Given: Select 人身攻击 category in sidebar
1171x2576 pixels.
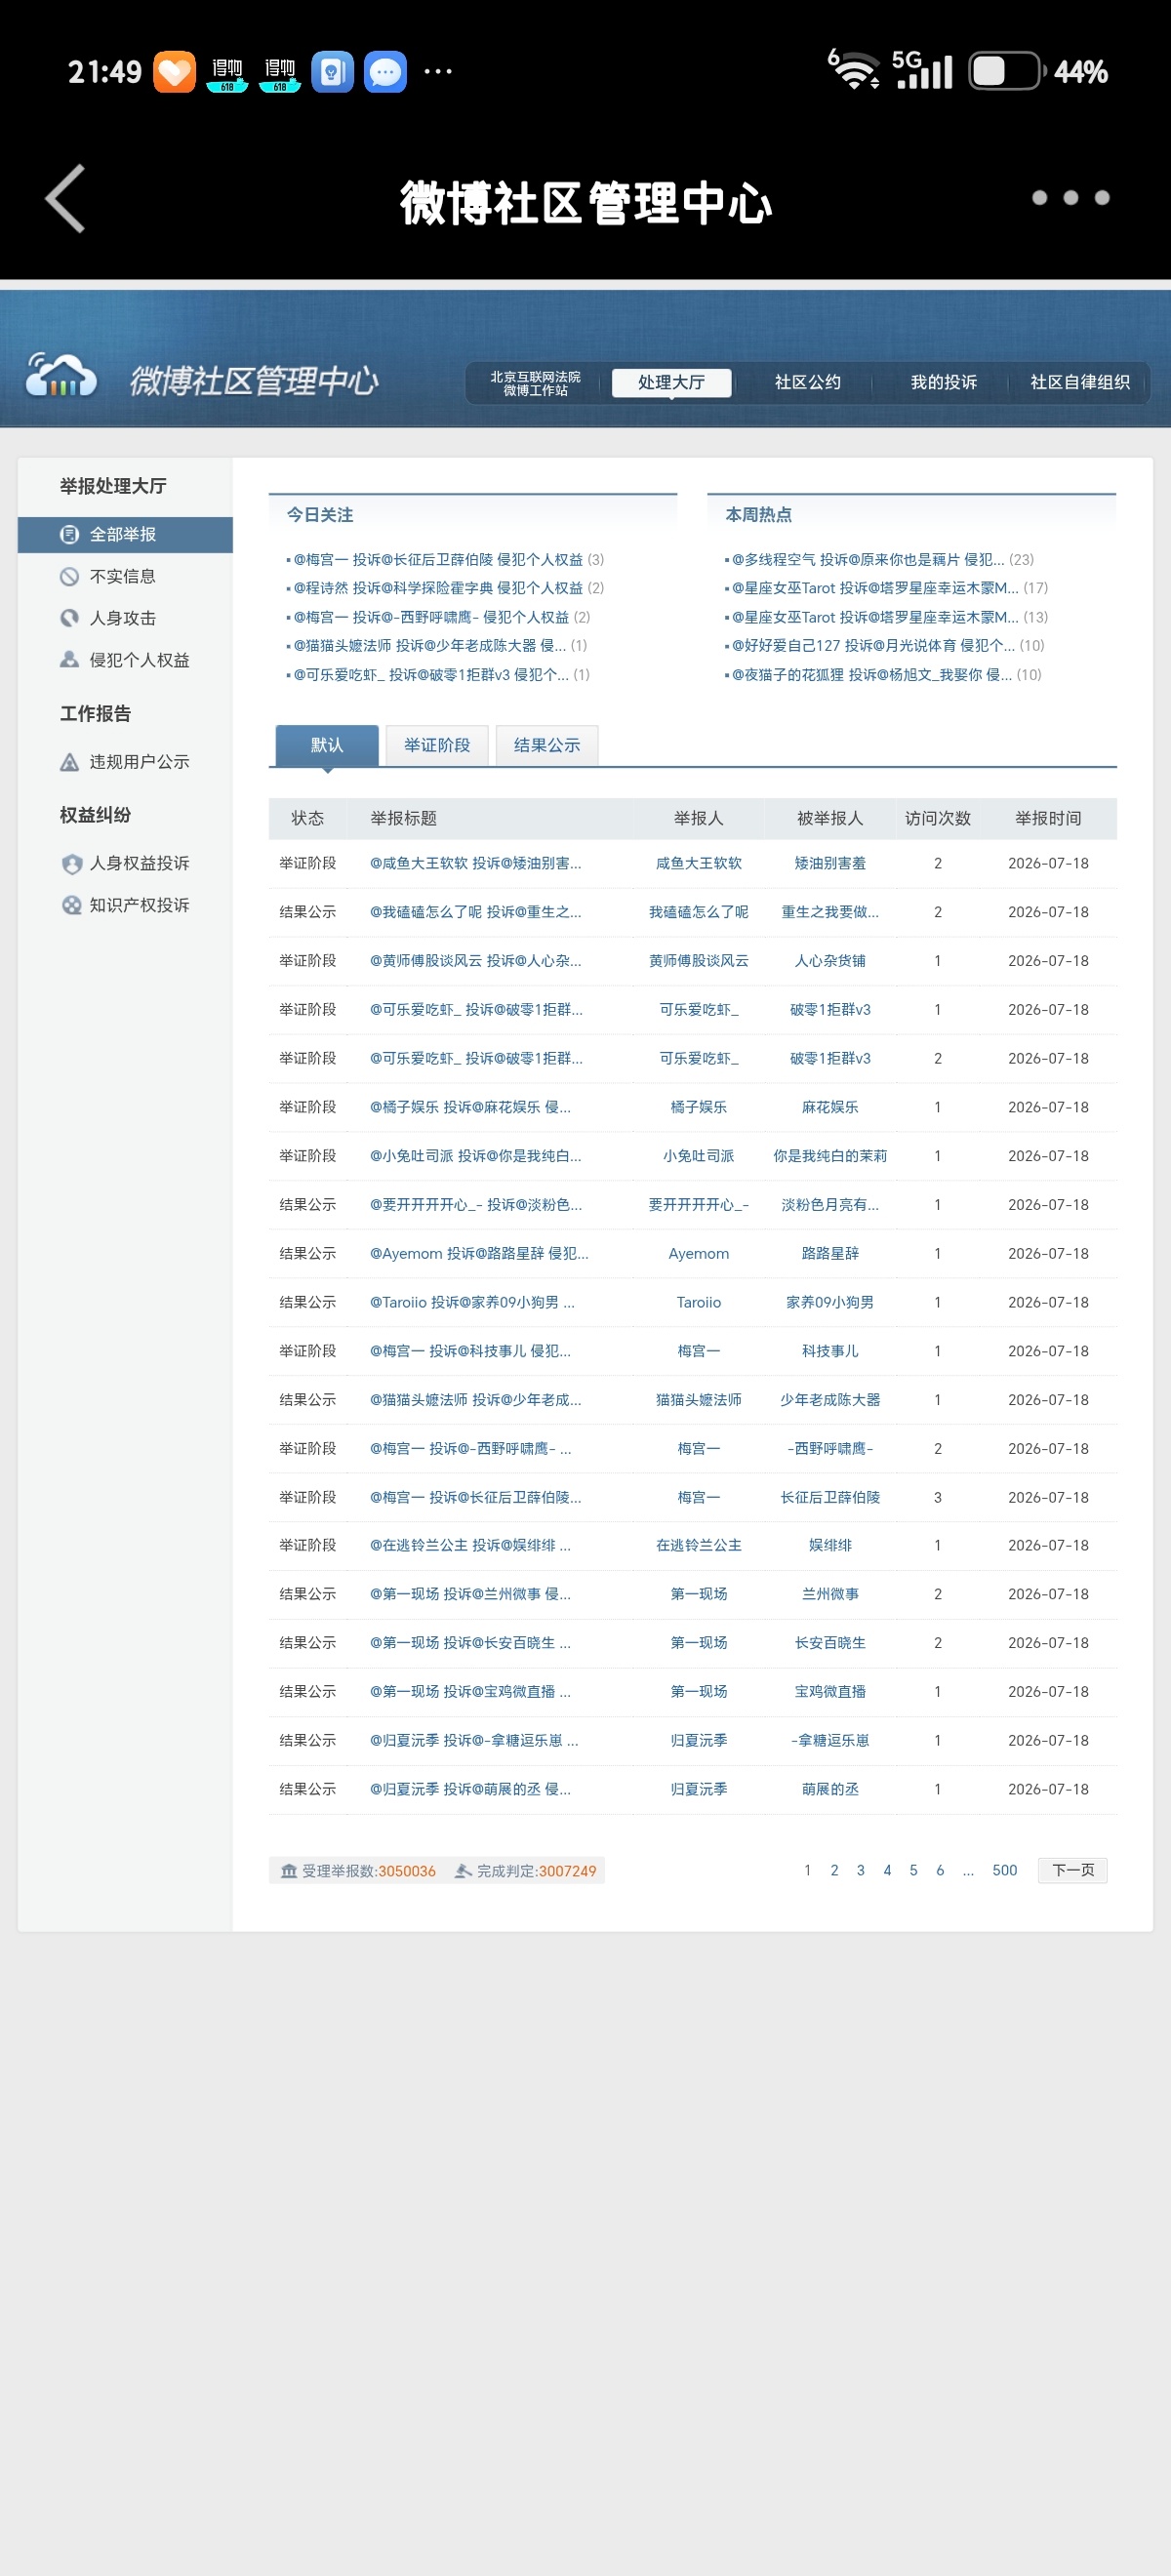Looking at the screenshot, I should (122, 619).
